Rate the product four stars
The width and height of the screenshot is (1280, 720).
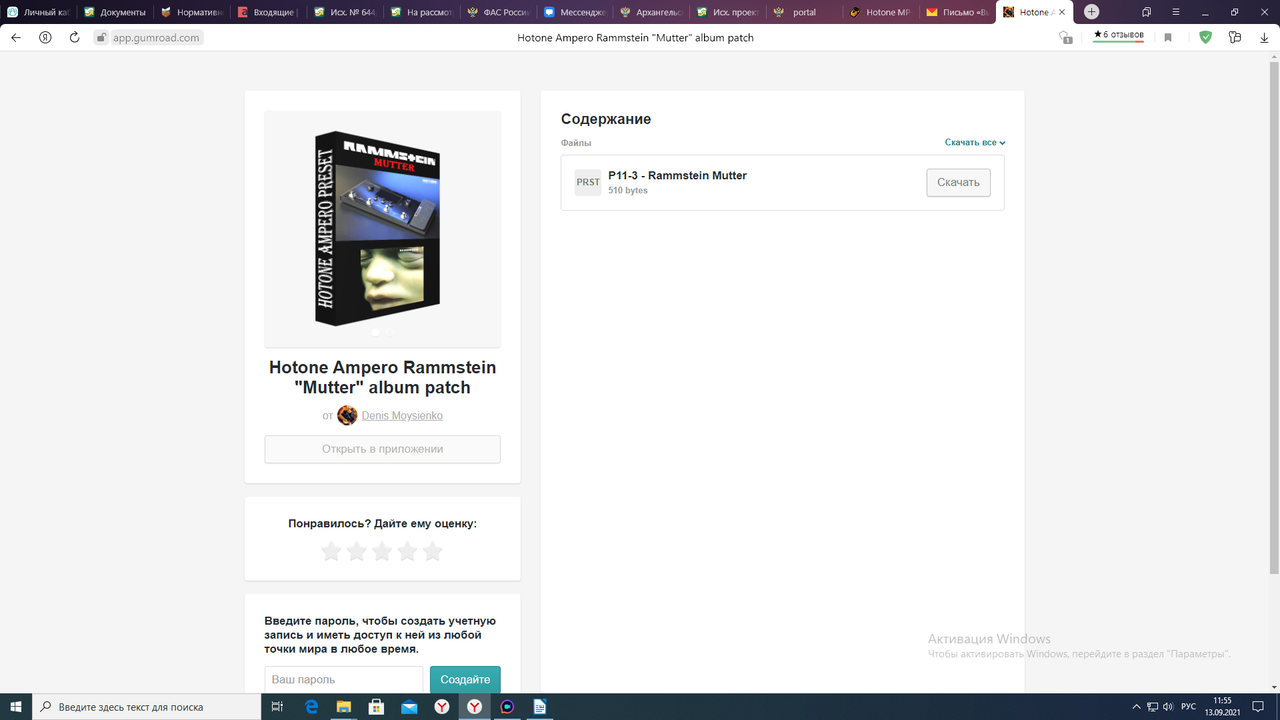click(407, 551)
